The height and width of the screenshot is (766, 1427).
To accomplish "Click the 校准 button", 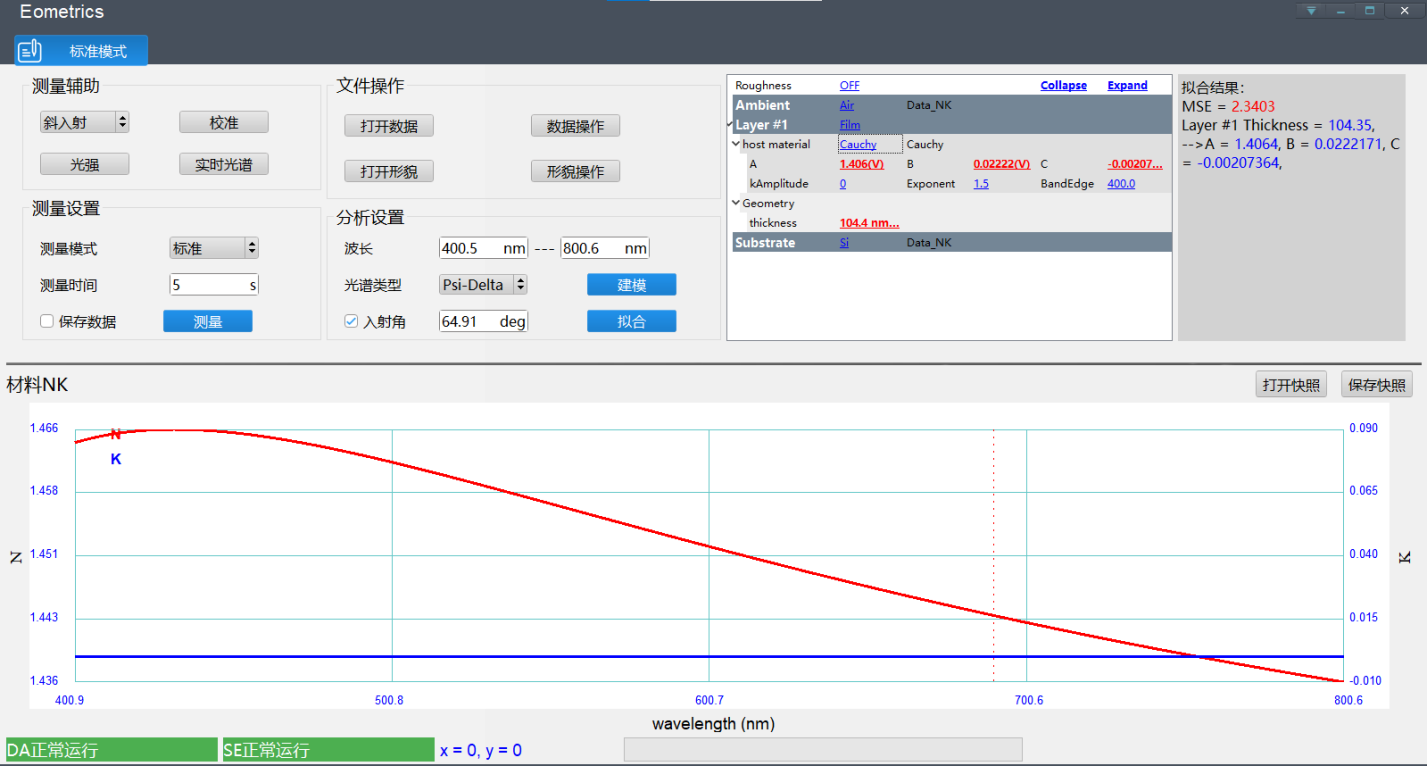I will point(224,122).
